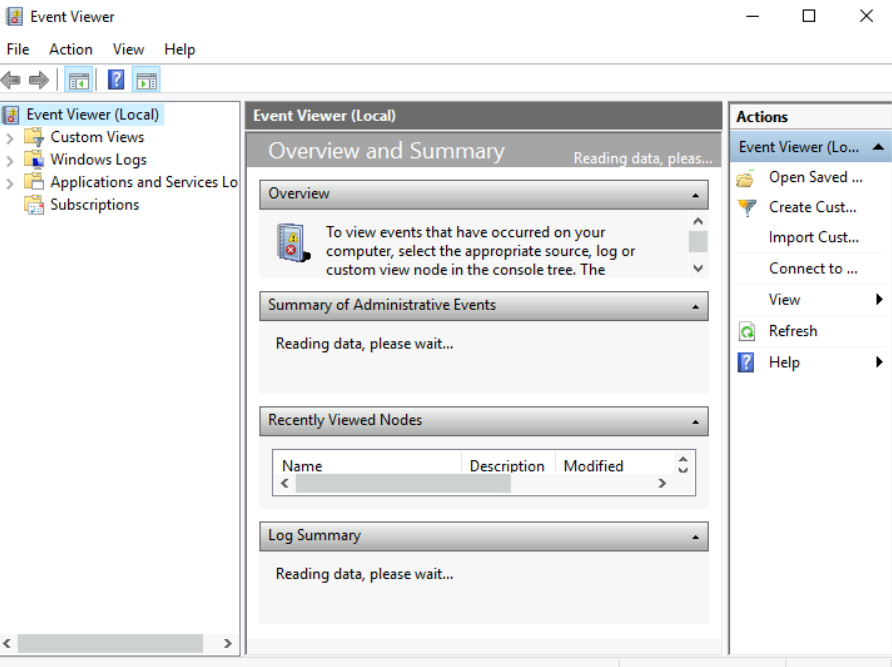892x667 pixels.
Task: Click the Subscriptions folder icon
Action: point(34,204)
